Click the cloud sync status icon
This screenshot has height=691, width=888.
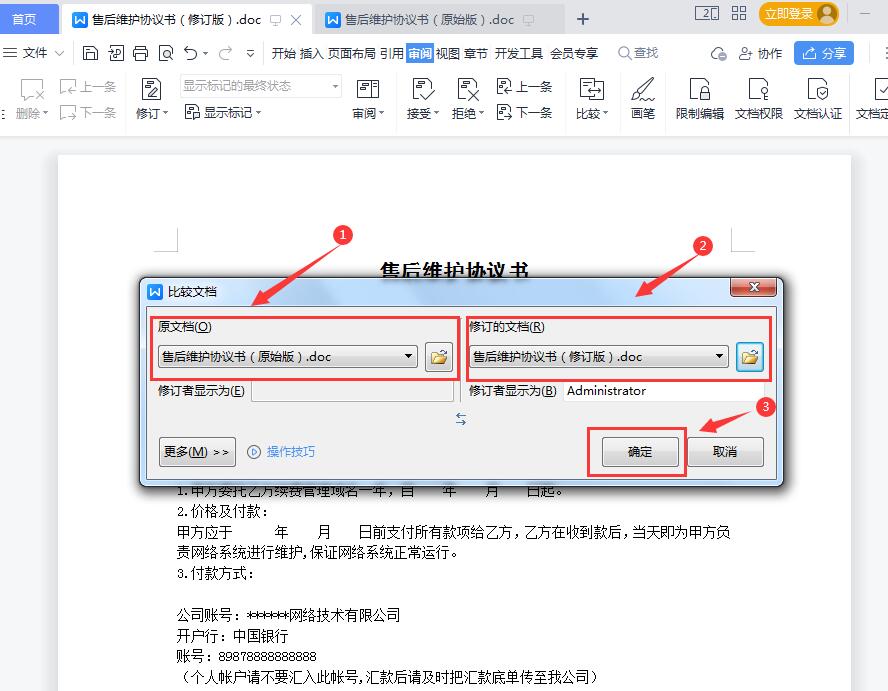719,53
